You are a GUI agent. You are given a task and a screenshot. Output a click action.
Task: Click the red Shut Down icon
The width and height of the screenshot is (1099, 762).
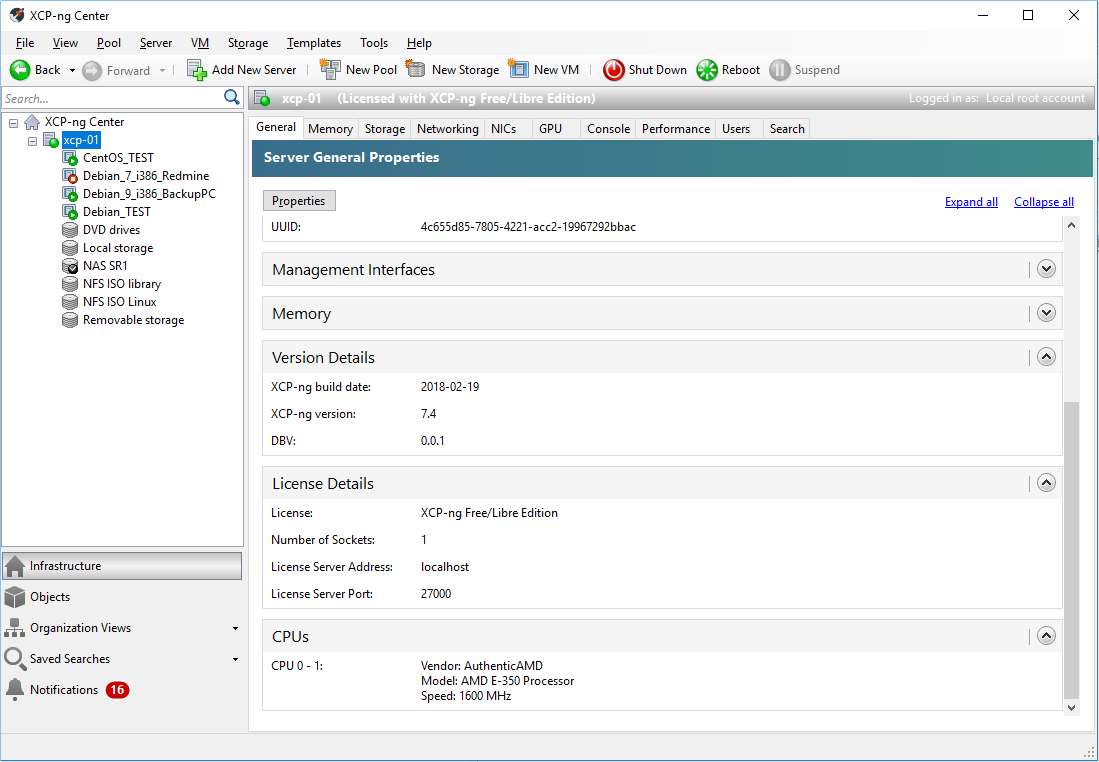[x=613, y=69]
